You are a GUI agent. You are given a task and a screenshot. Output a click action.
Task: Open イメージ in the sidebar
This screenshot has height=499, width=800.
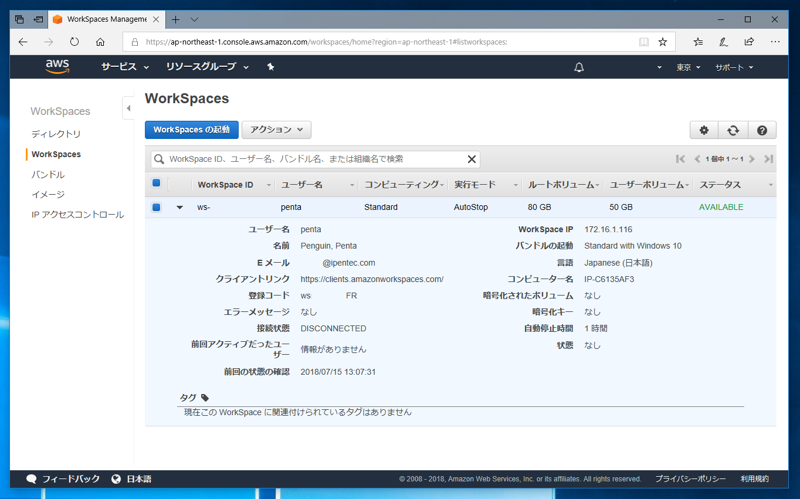click(x=48, y=194)
